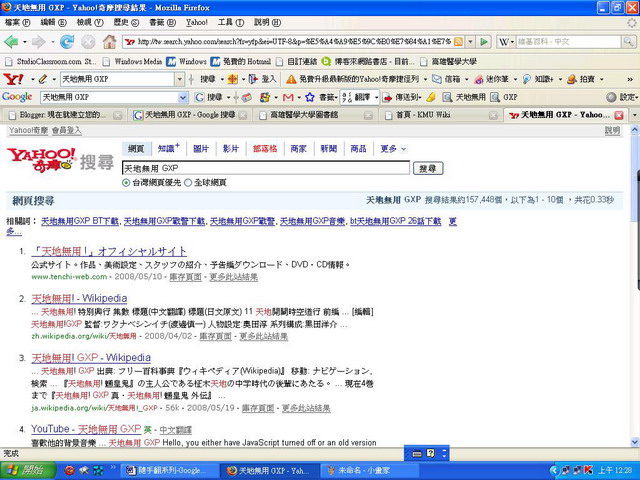Open the StudioClassroom.com bookmark
The width and height of the screenshot is (640, 480).
(51, 62)
